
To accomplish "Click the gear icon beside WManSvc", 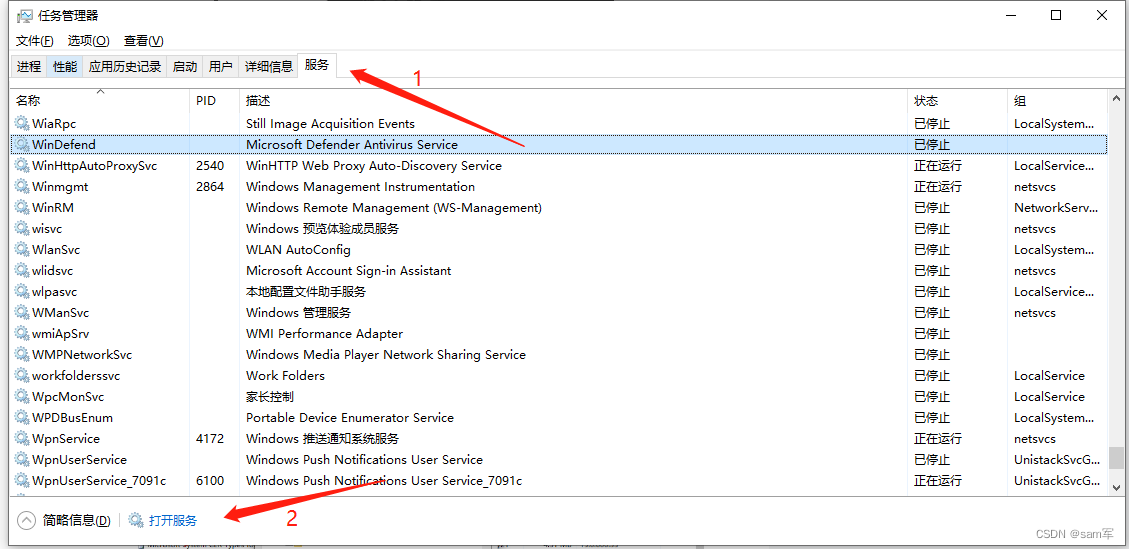I will (22, 313).
